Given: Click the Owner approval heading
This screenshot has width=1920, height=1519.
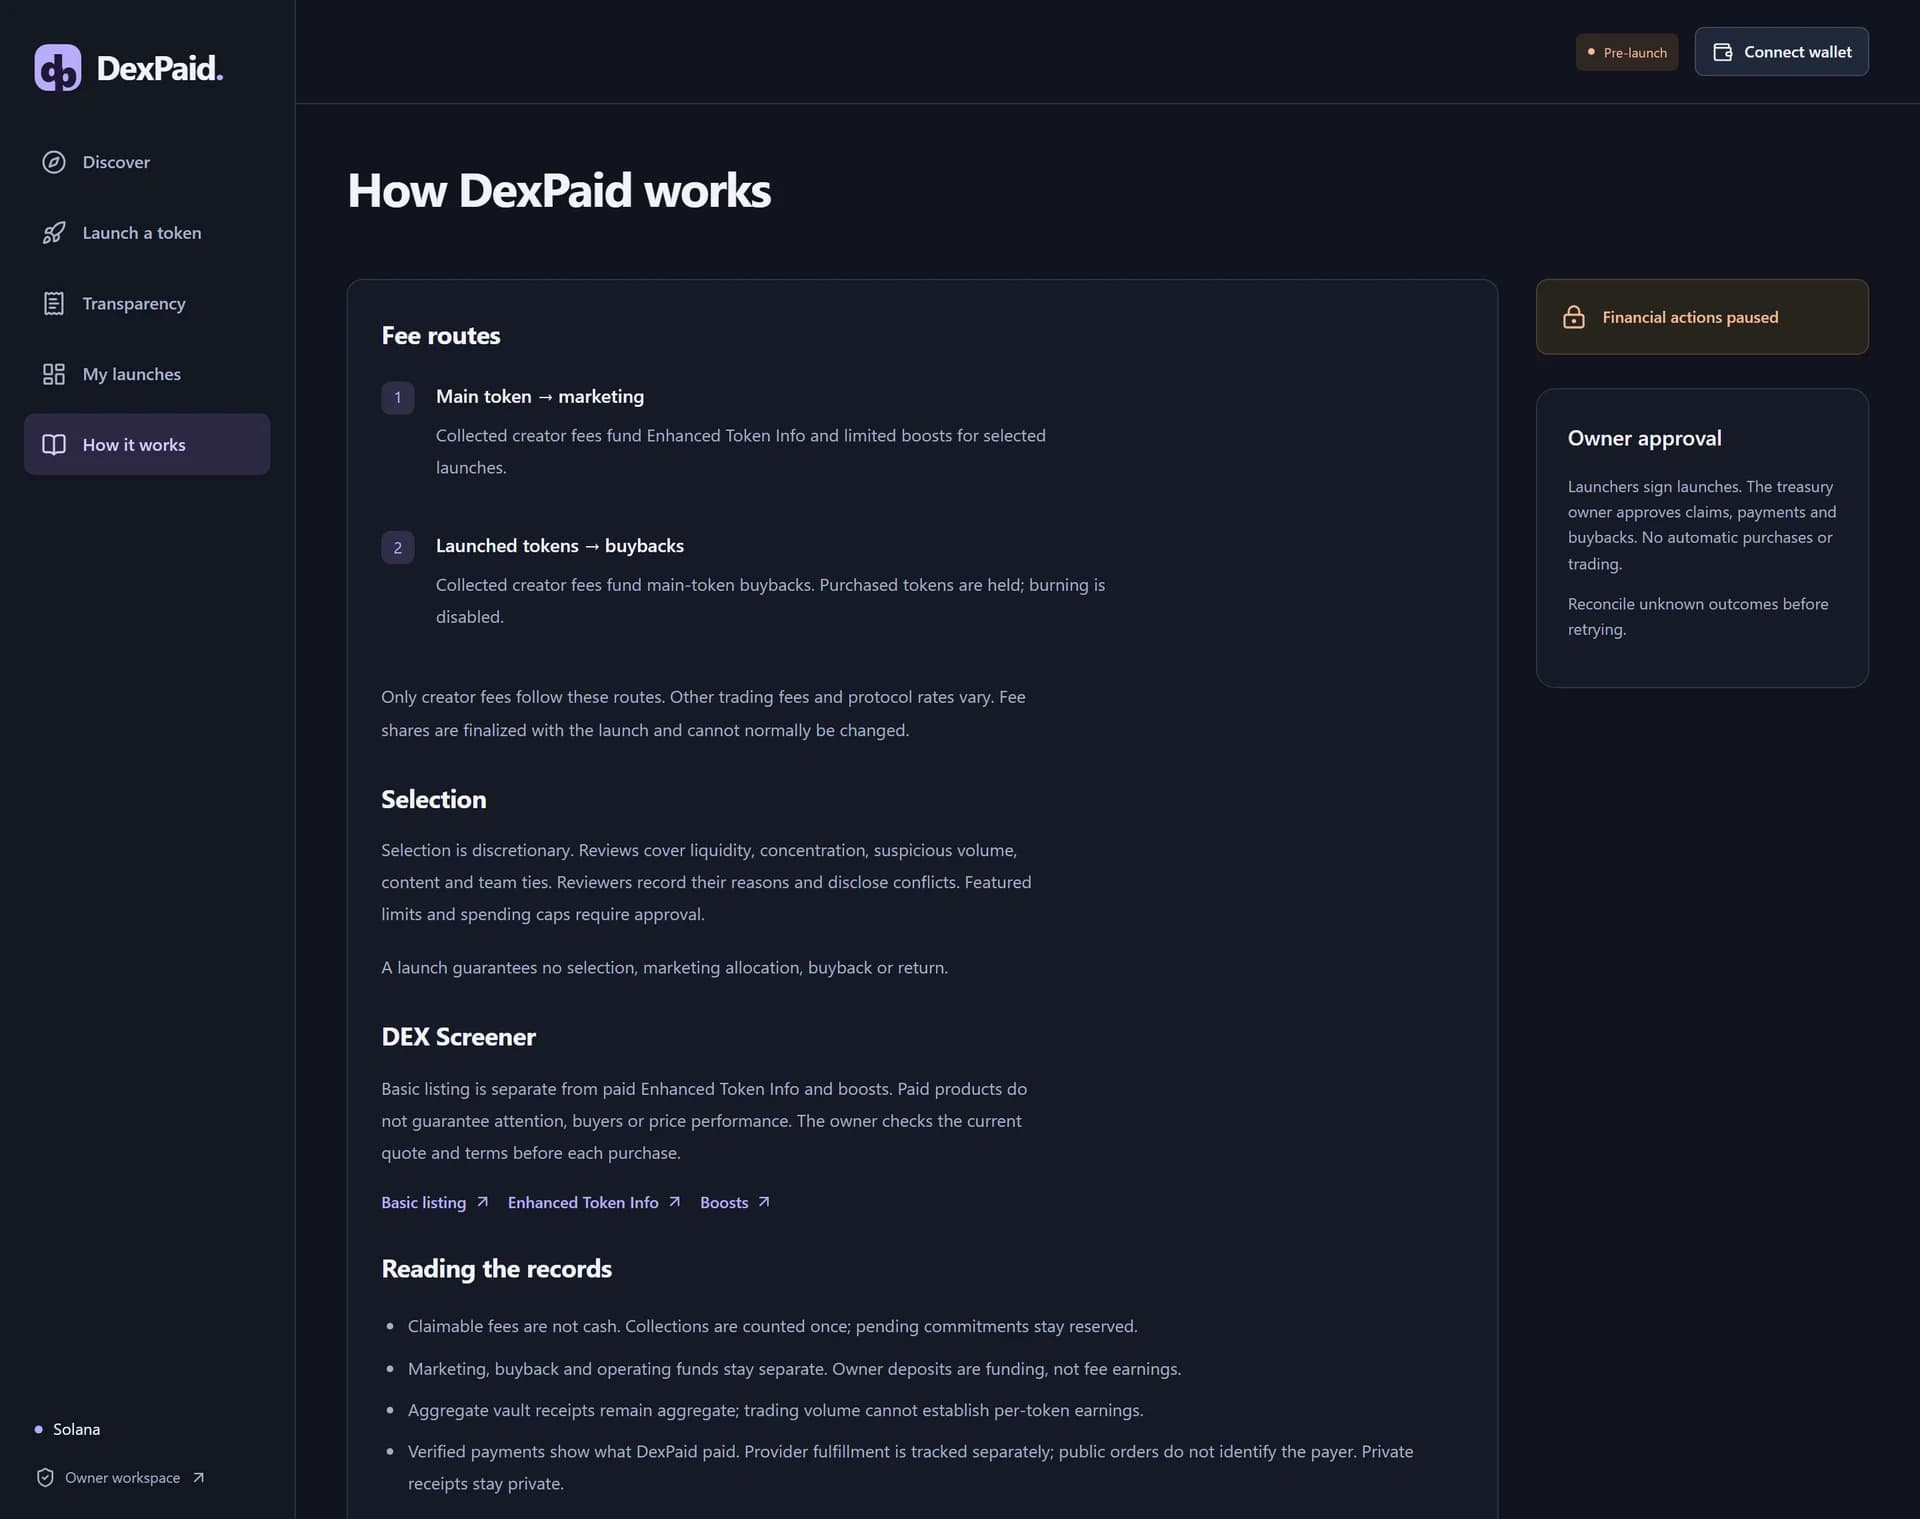Looking at the screenshot, I should pyautogui.click(x=1645, y=438).
